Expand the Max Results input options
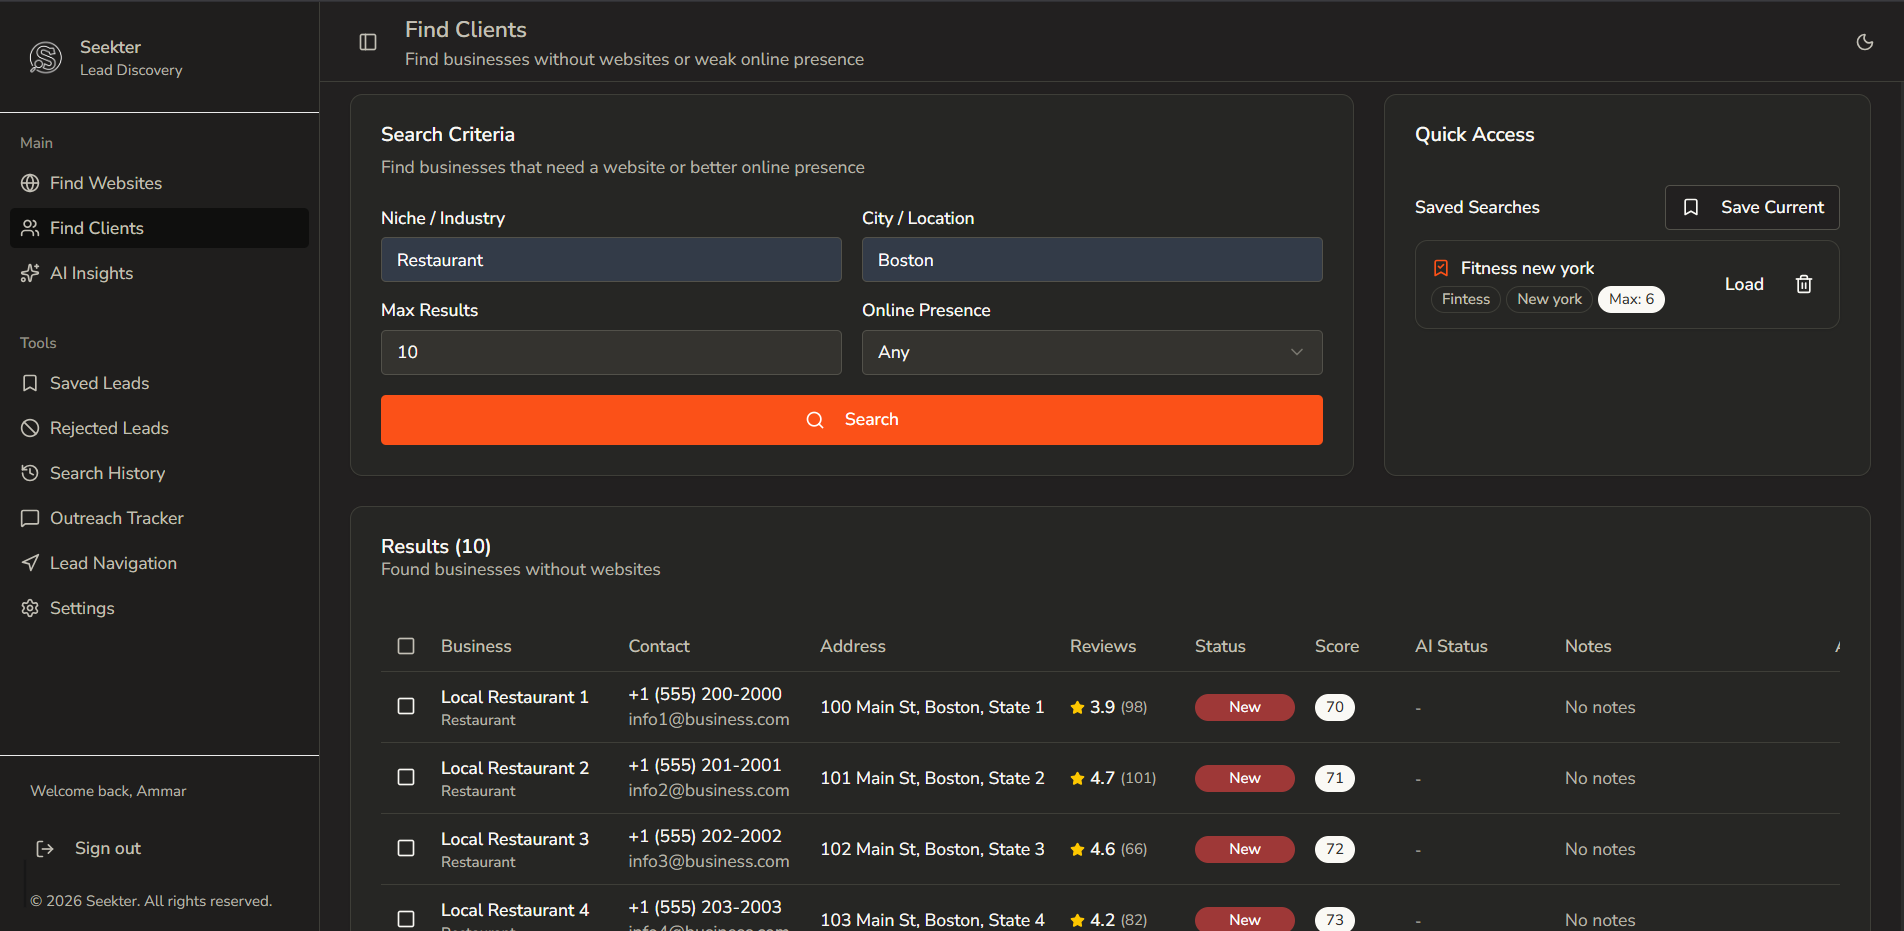 [611, 352]
